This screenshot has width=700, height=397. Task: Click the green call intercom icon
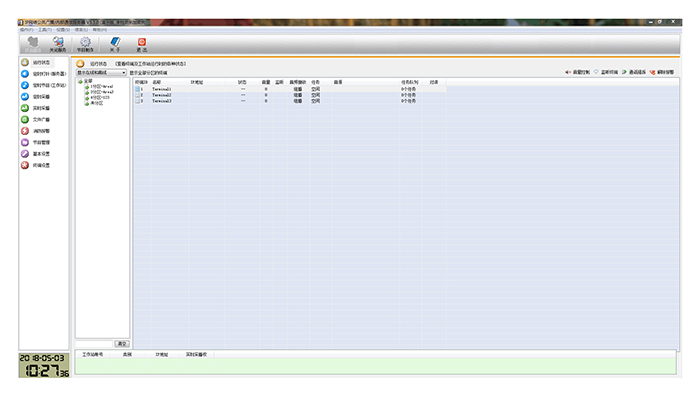coord(624,72)
